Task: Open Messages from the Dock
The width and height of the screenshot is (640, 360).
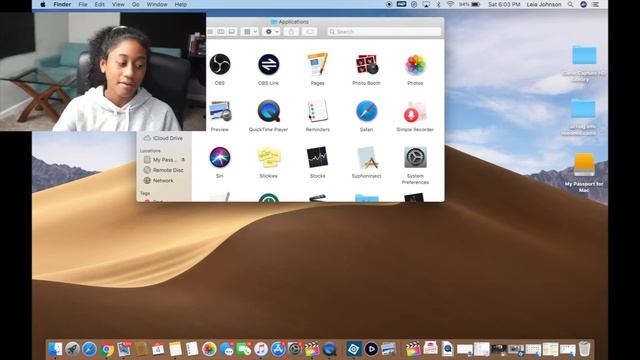Action: pyautogui.click(x=227, y=349)
